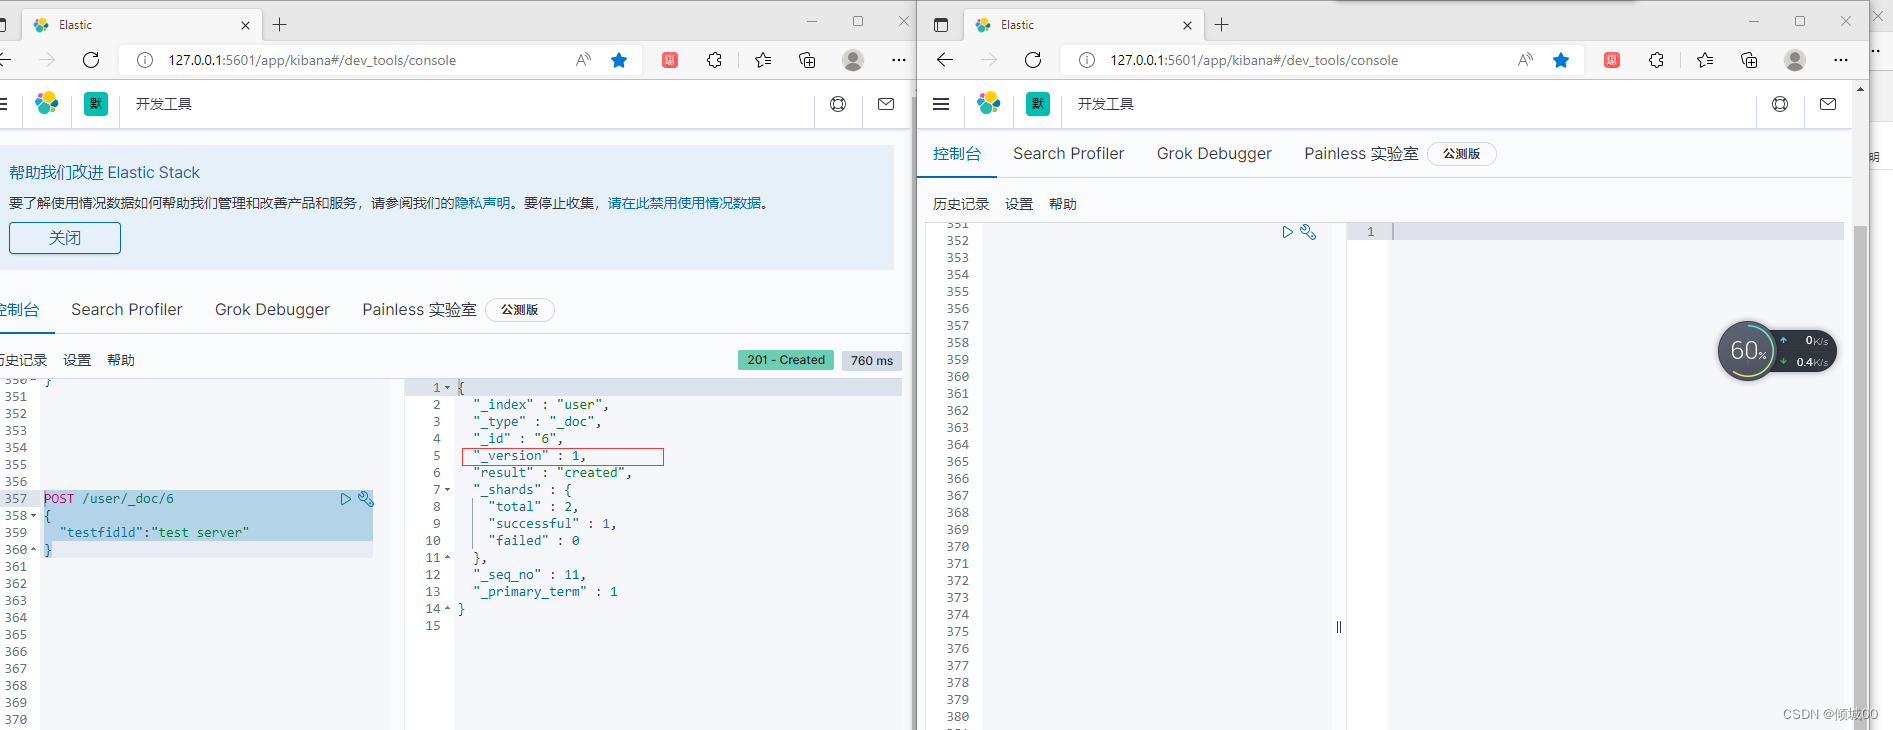The height and width of the screenshot is (730, 1893).
Task: Switch to Search Profiler tab in right window
Action: point(1069,154)
